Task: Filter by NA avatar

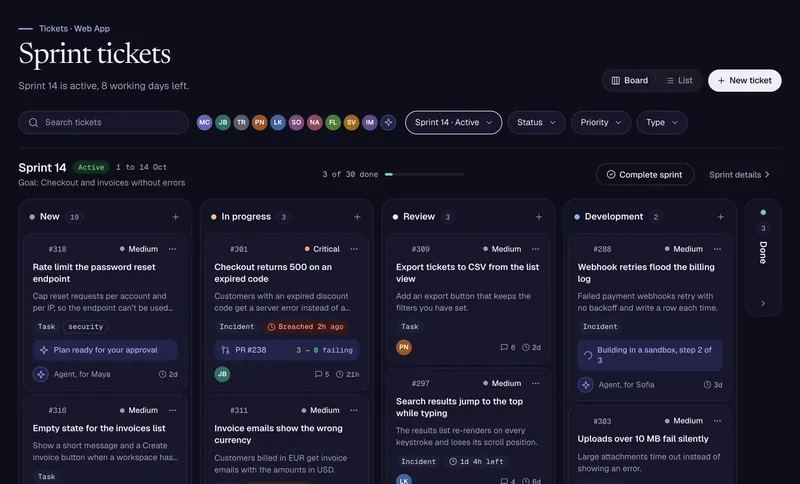Action: tap(315, 122)
